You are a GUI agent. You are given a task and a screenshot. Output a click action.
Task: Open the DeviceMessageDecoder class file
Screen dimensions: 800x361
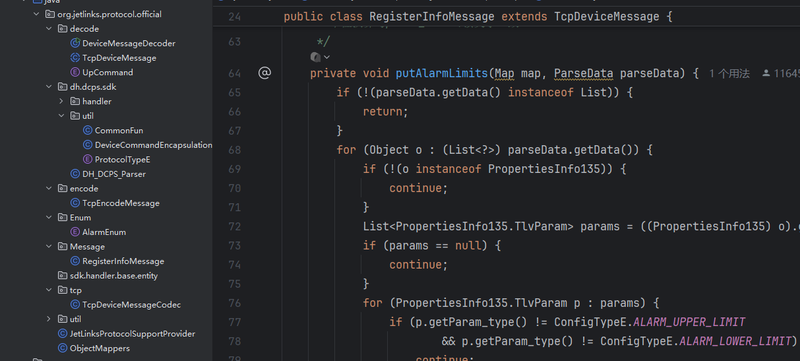click(x=129, y=43)
